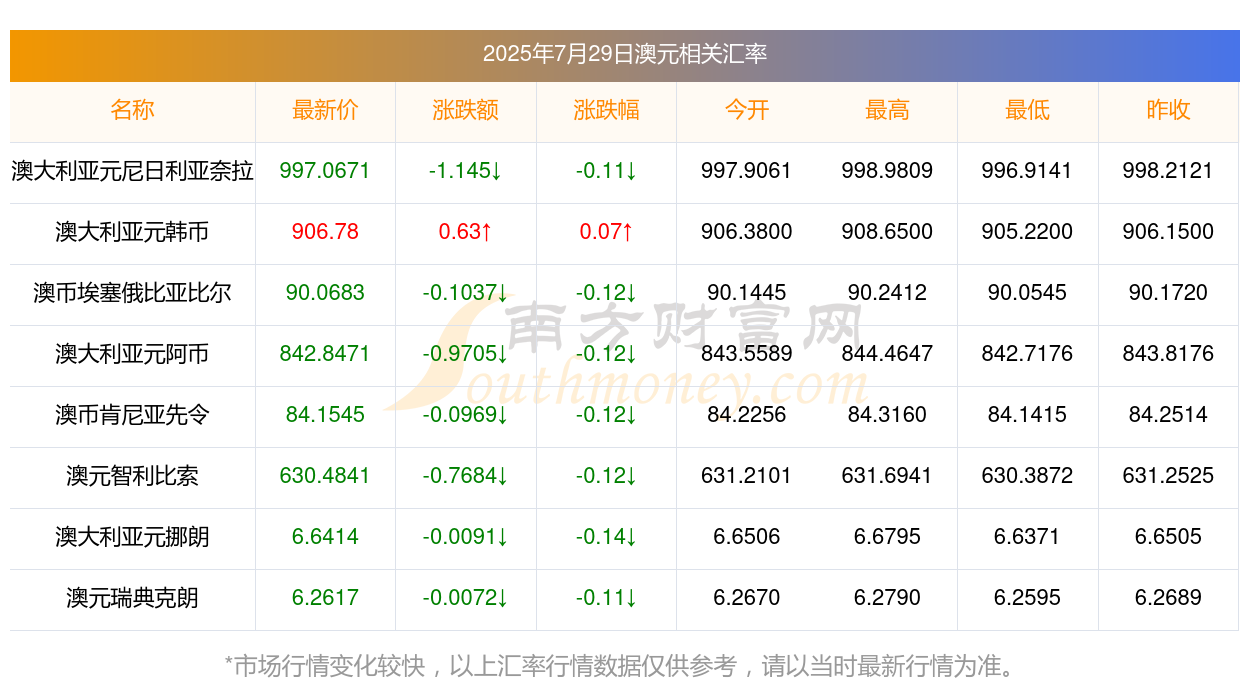1250x698 pixels.
Task: Click previous close 631.2525
Action: coord(1168,476)
